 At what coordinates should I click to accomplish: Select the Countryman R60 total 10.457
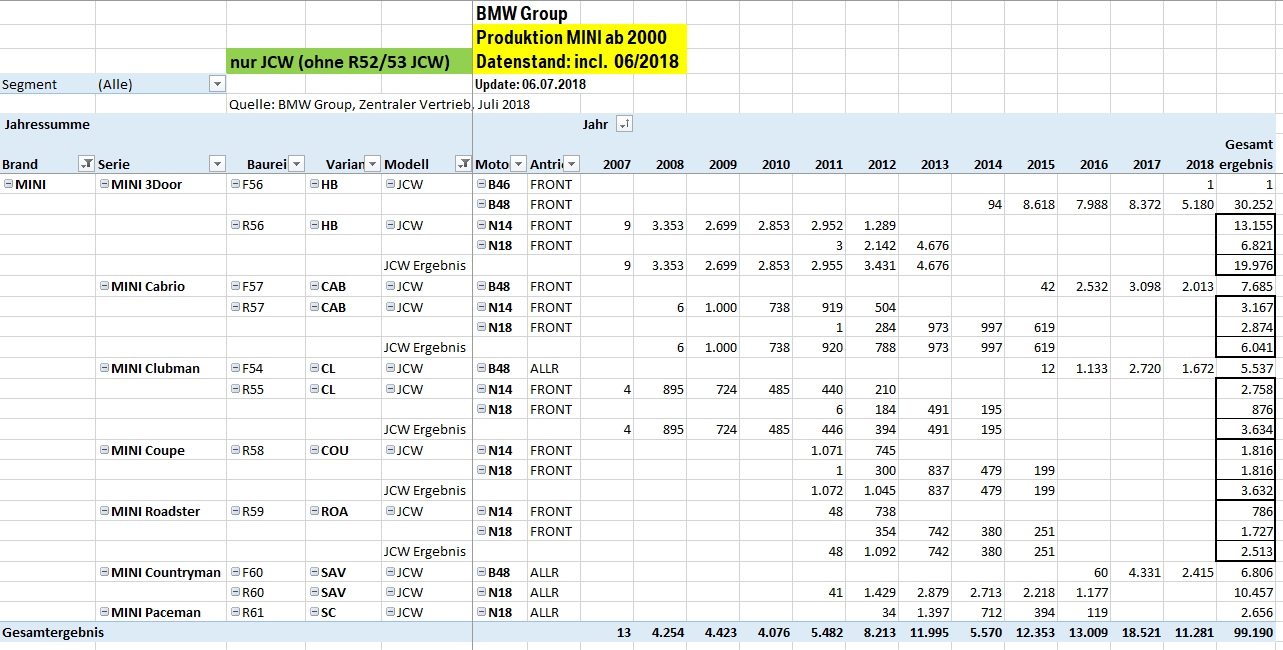click(1253, 592)
